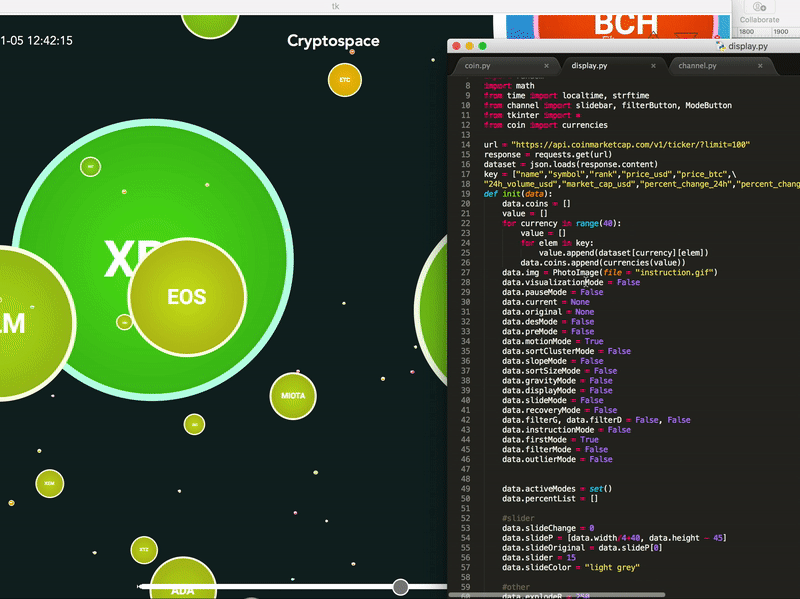Close the channel.py tab

tap(760, 66)
